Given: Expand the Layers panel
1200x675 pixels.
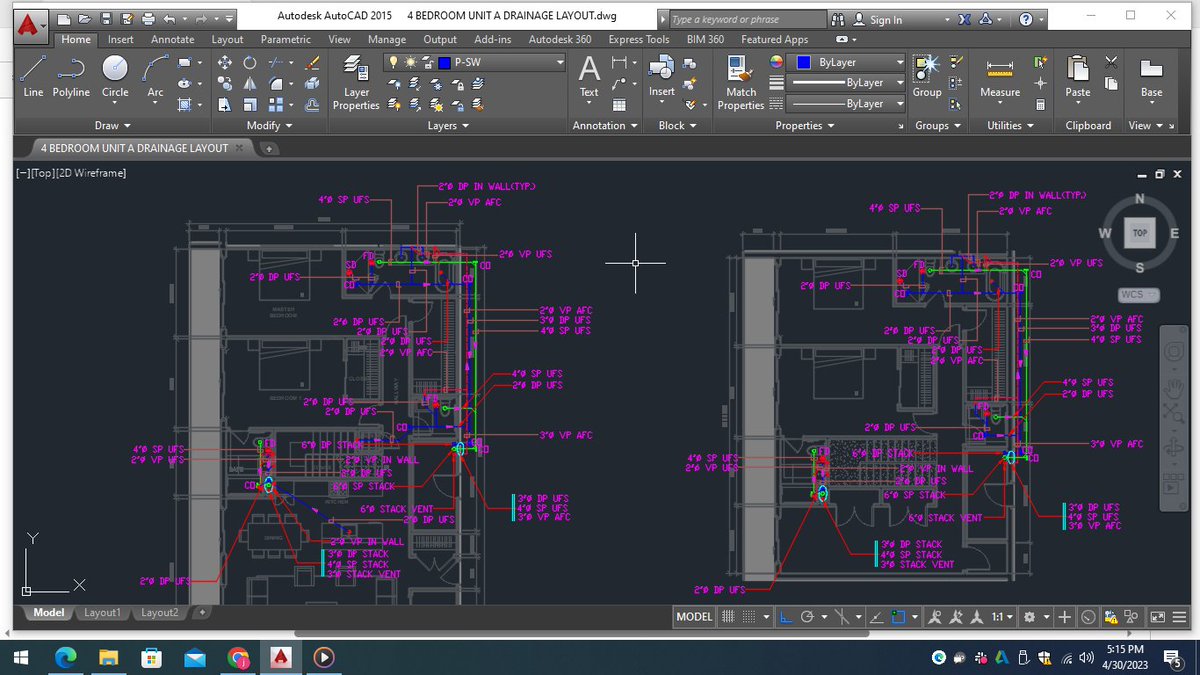Looking at the screenshot, I should pyautogui.click(x=449, y=126).
